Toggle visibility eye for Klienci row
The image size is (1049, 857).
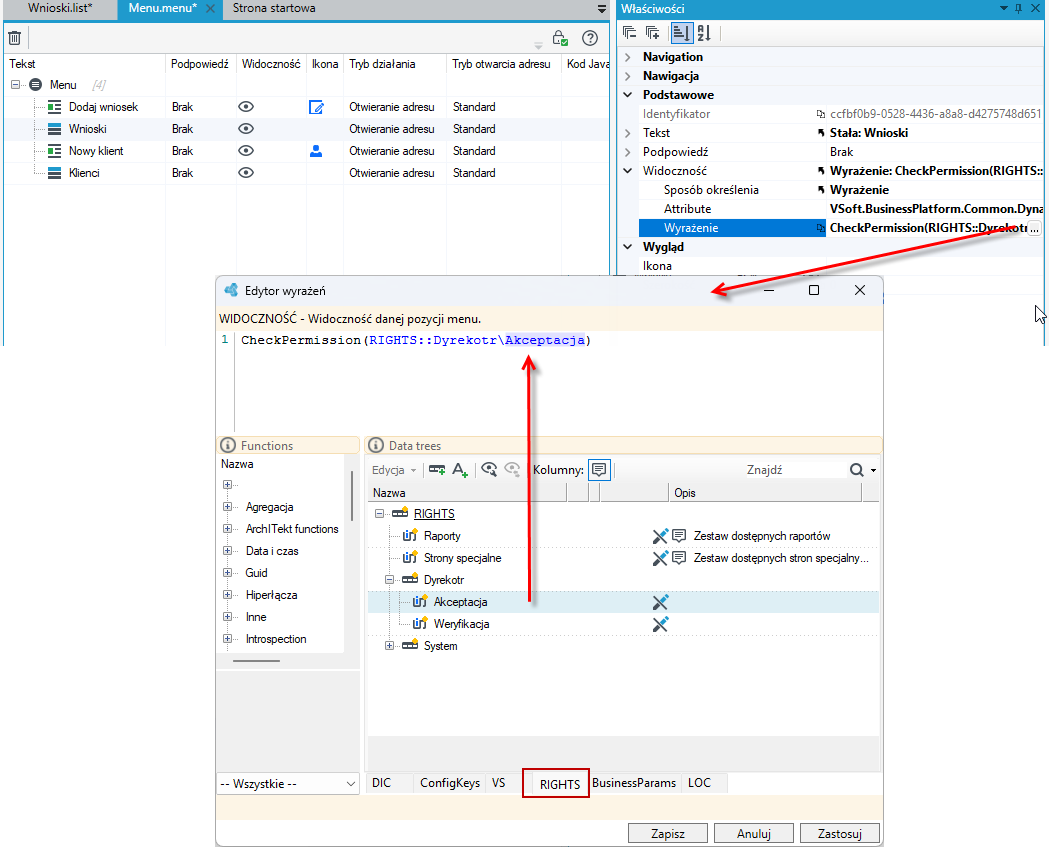[x=246, y=173]
